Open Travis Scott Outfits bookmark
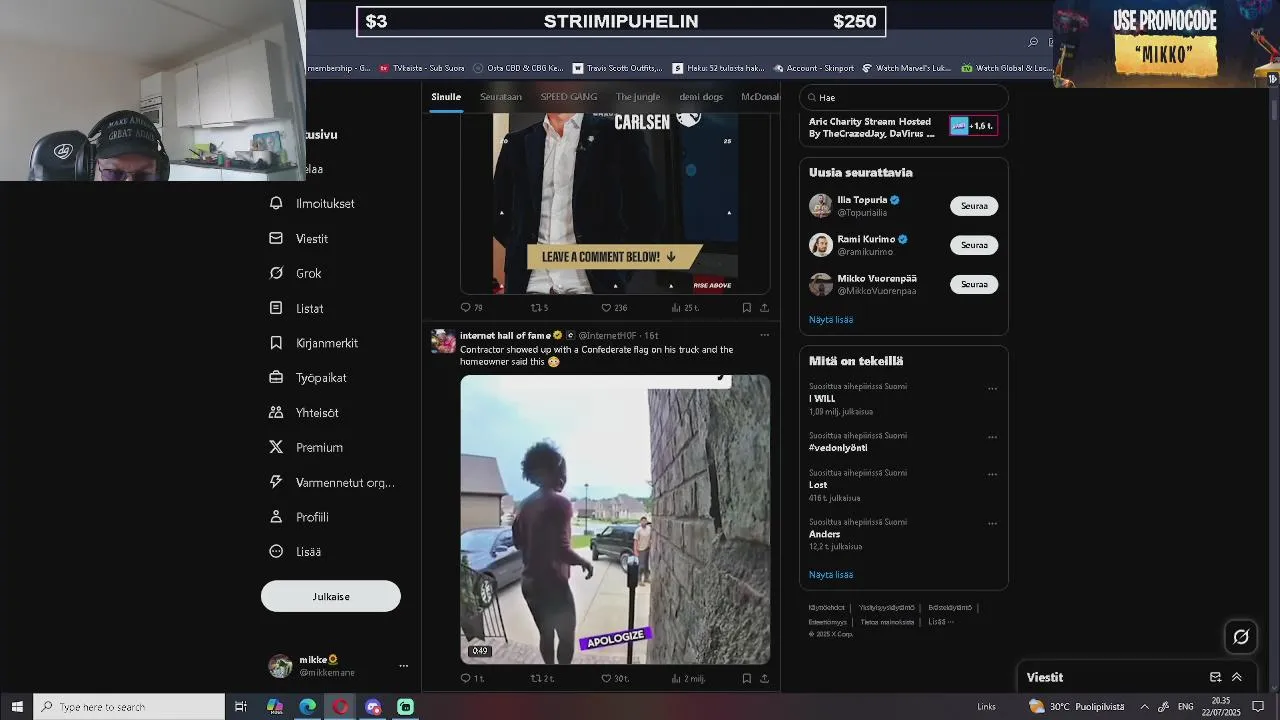The height and width of the screenshot is (720, 1280). coord(617,68)
